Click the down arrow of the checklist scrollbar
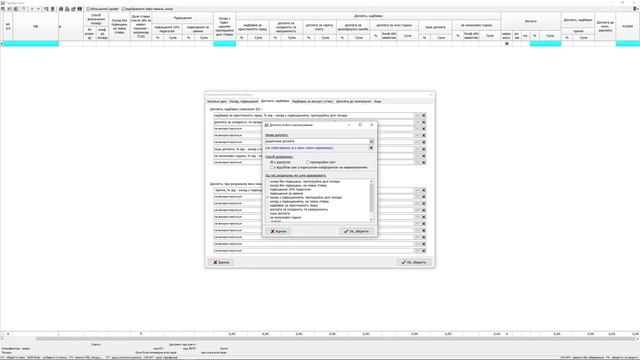This screenshot has height=360, width=640. (371, 220)
